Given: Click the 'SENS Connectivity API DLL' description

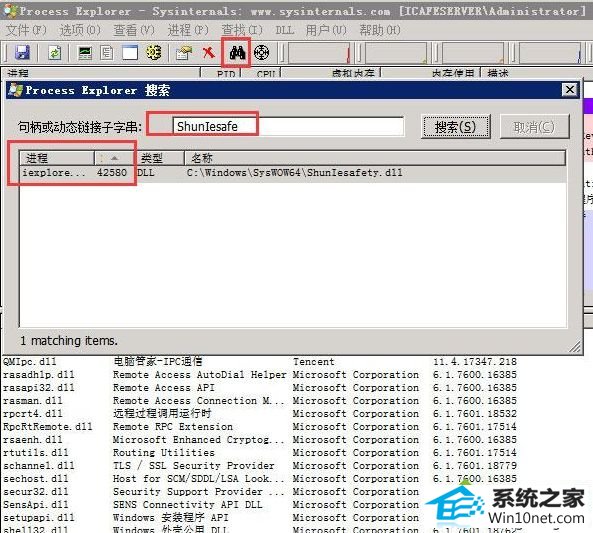Looking at the screenshot, I should click(x=188, y=504).
